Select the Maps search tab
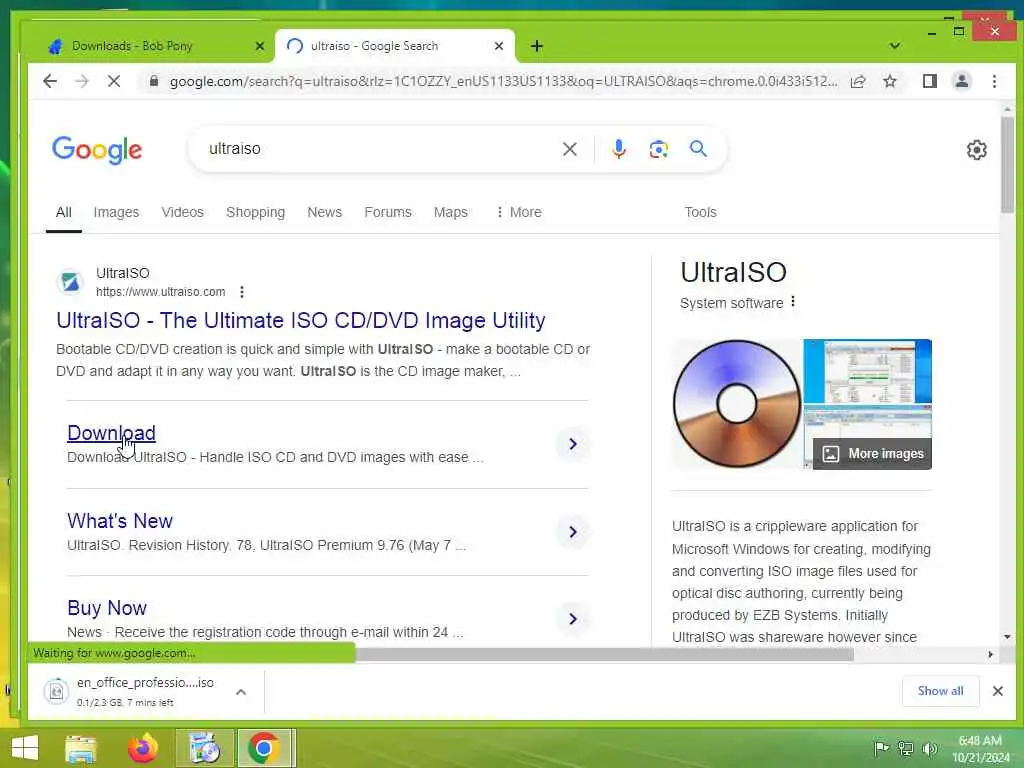The image size is (1024, 768). click(451, 212)
